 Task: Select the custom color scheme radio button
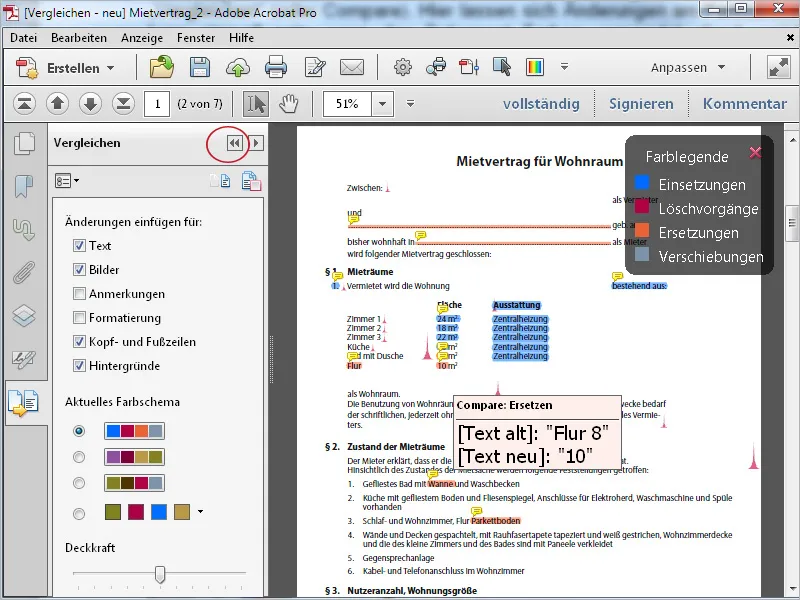click(79, 513)
